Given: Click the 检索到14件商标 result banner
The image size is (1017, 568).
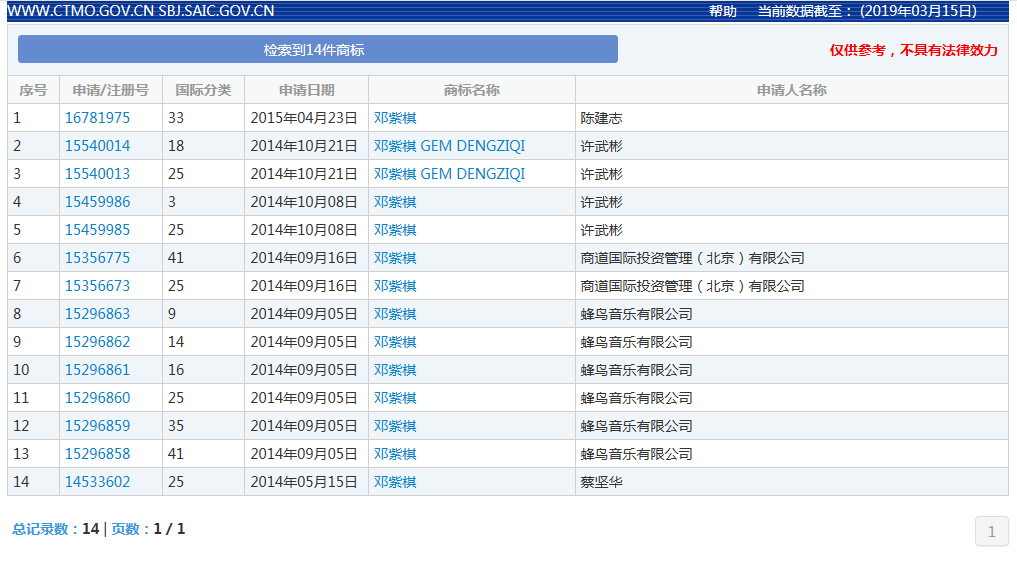Looking at the screenshot, I should (x=317, y=50).
